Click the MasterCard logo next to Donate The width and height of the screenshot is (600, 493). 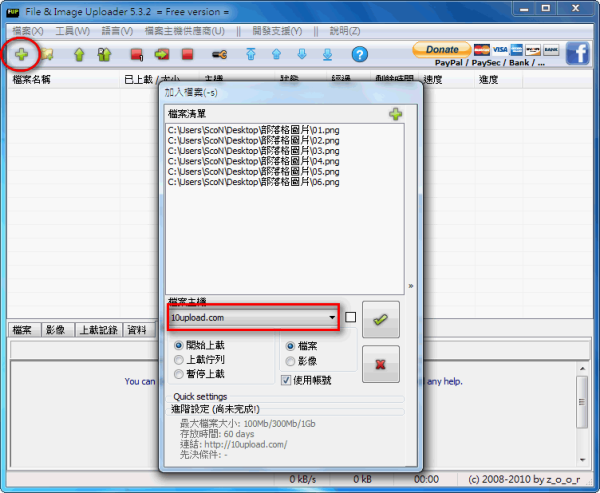click(482, 50)
